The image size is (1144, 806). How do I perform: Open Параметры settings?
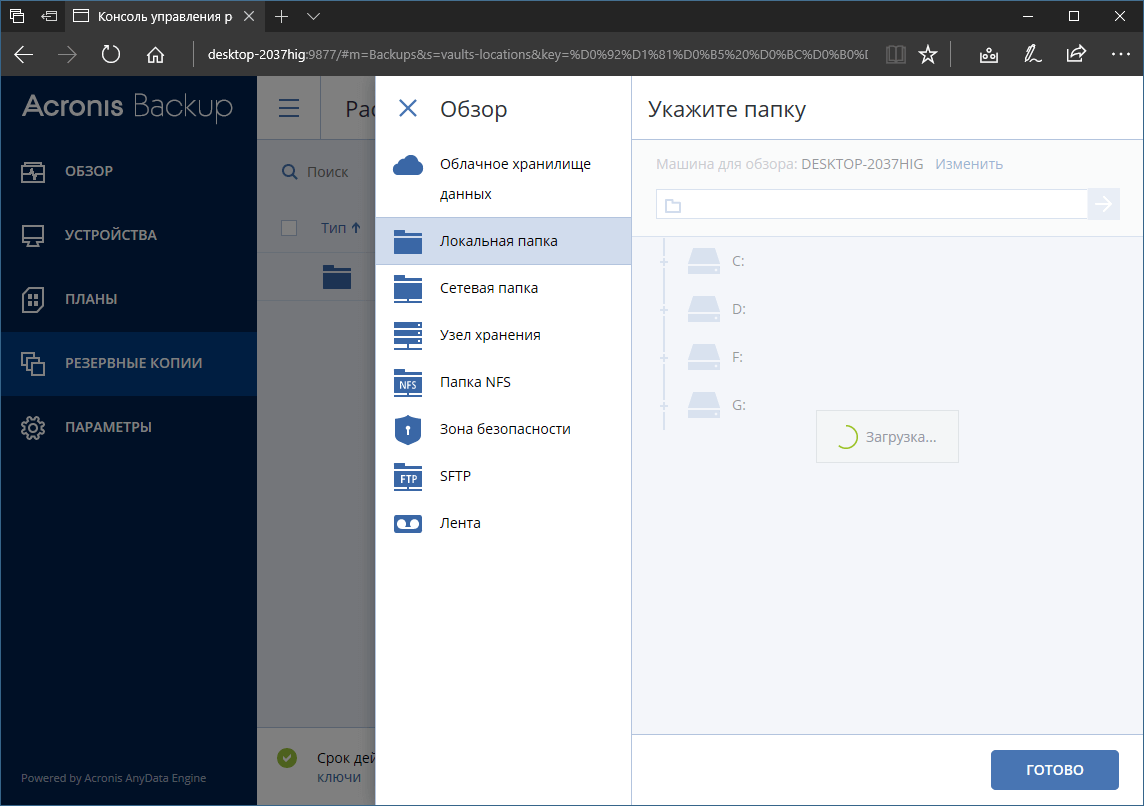coord(128,427)
